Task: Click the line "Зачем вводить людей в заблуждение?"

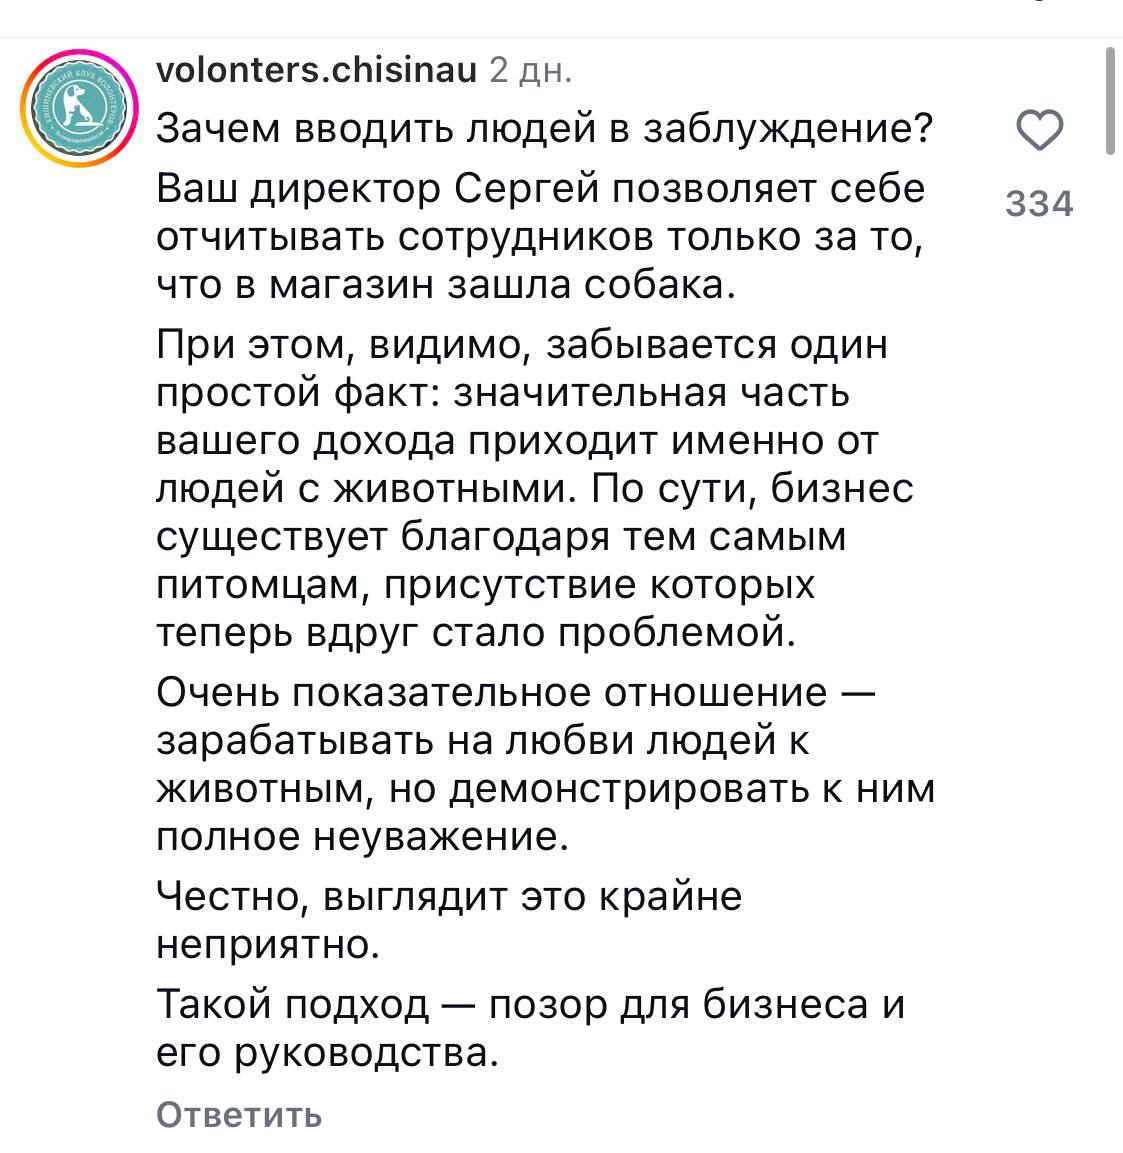Action: [545, 130]
